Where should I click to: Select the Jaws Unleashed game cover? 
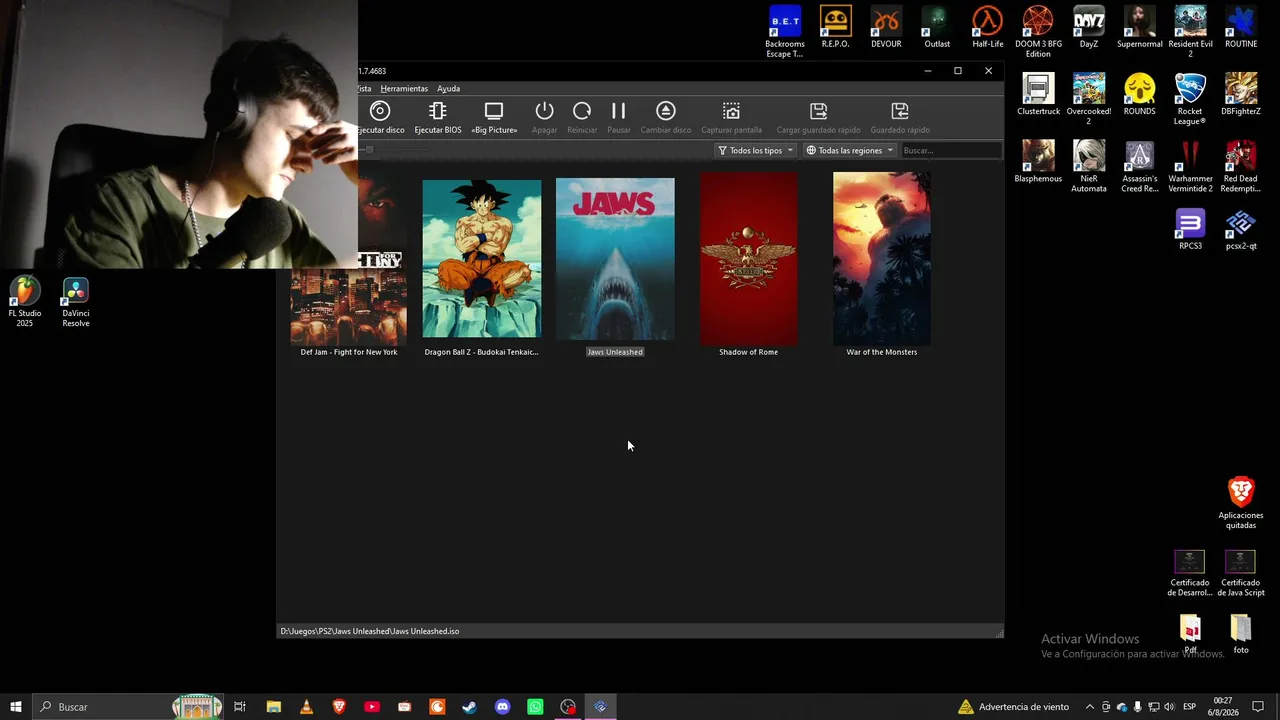point(615,259)
